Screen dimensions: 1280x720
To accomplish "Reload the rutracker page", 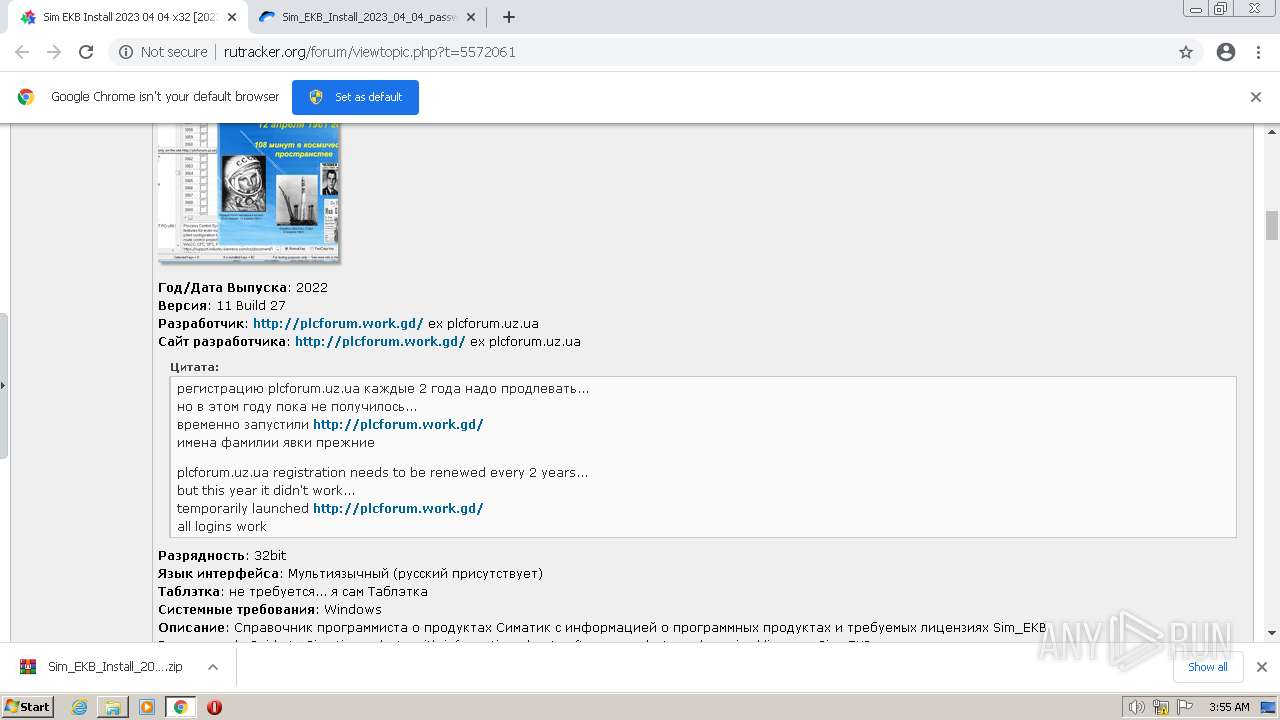I will (86, 52).
